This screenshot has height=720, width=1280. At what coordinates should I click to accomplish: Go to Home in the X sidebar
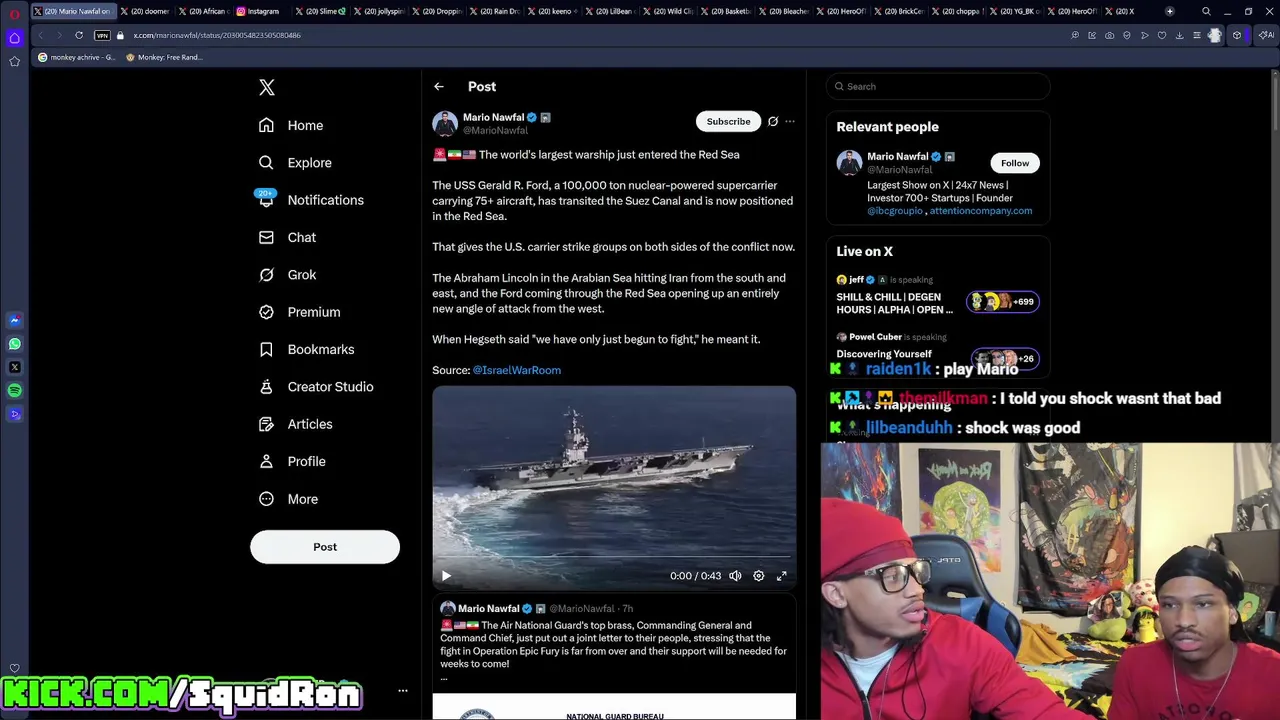coord(291,125)
